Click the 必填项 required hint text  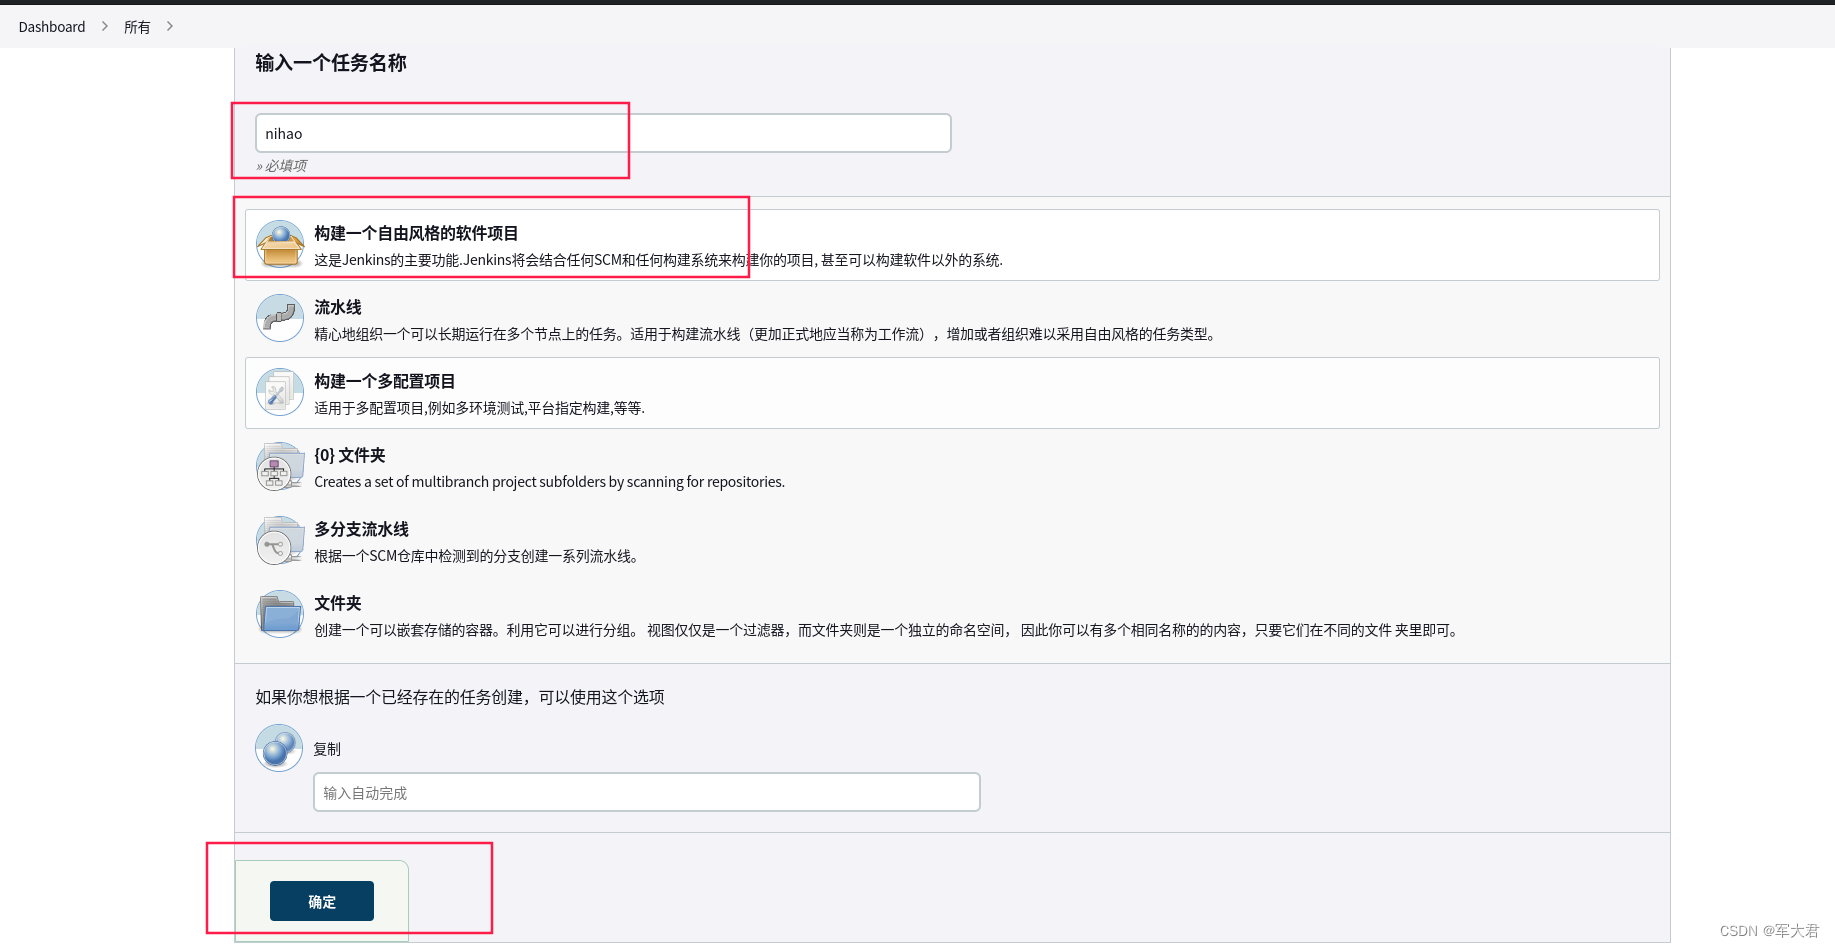[x=282, y=166]
